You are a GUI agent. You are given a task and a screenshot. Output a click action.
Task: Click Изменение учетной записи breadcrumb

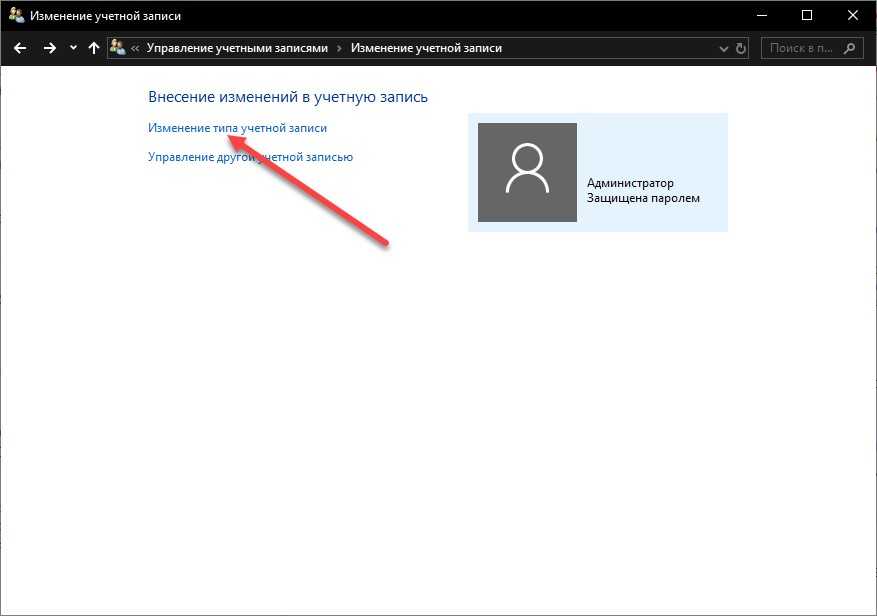pos(426,48)
